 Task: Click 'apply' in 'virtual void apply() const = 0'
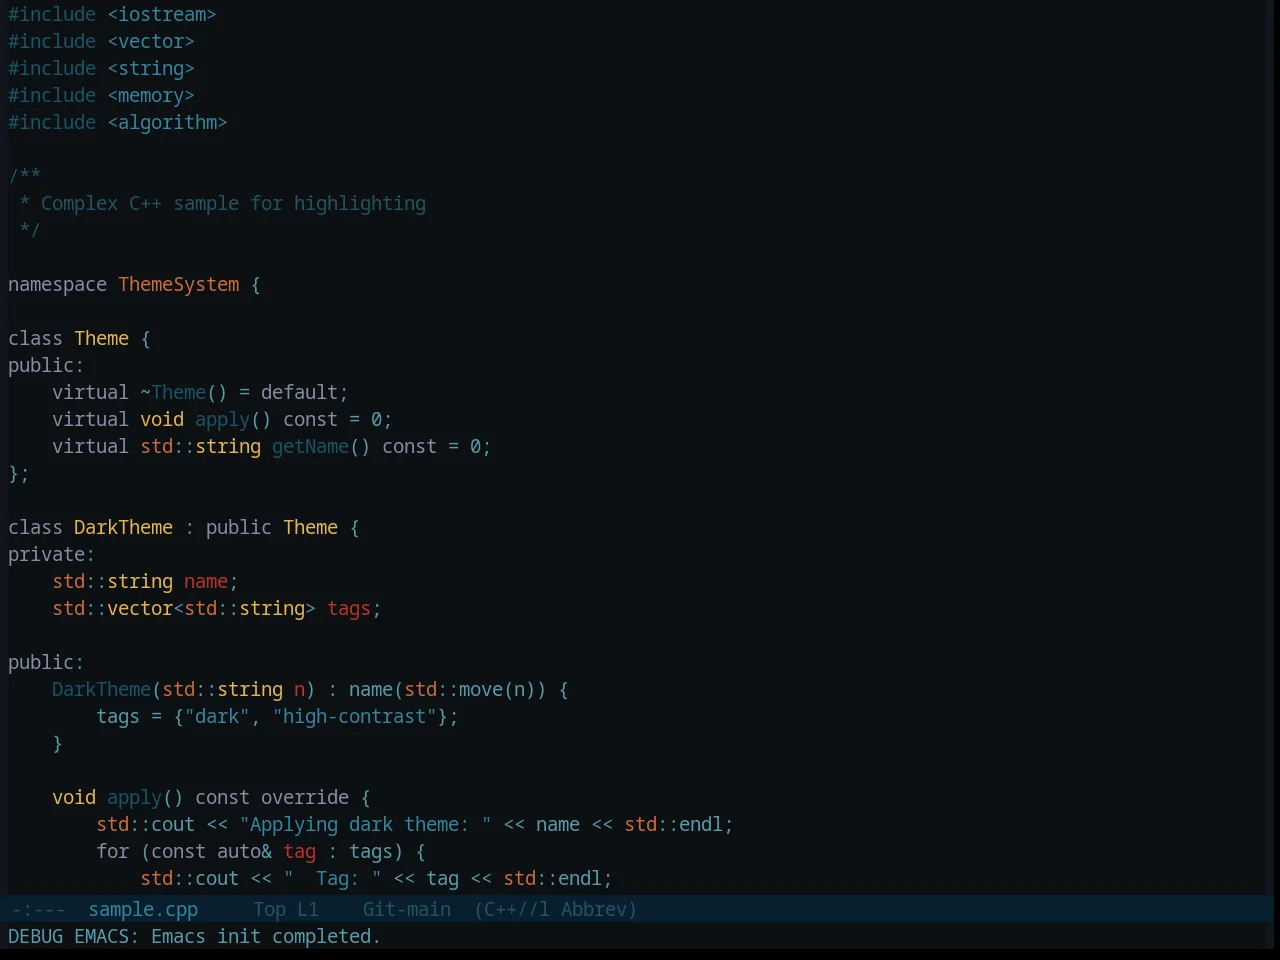click(222, 419)
